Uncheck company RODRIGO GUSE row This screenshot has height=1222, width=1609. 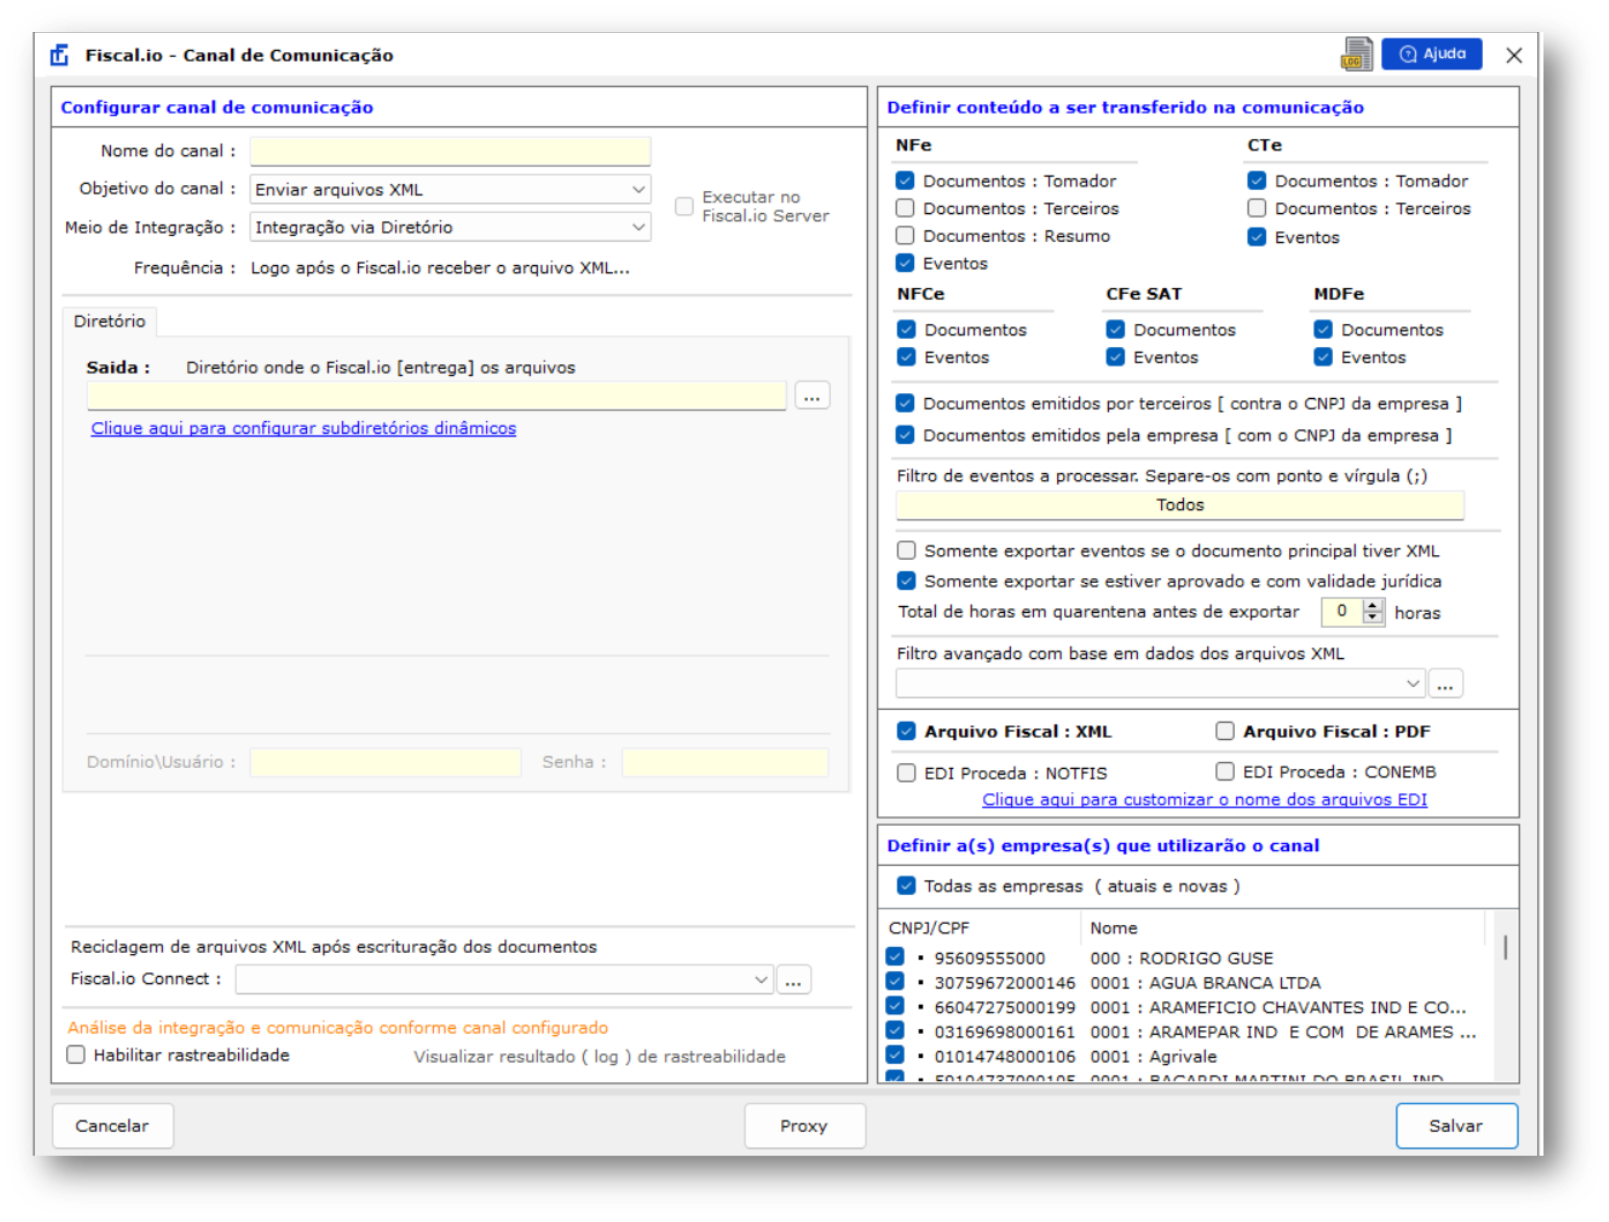coord(895,956)
